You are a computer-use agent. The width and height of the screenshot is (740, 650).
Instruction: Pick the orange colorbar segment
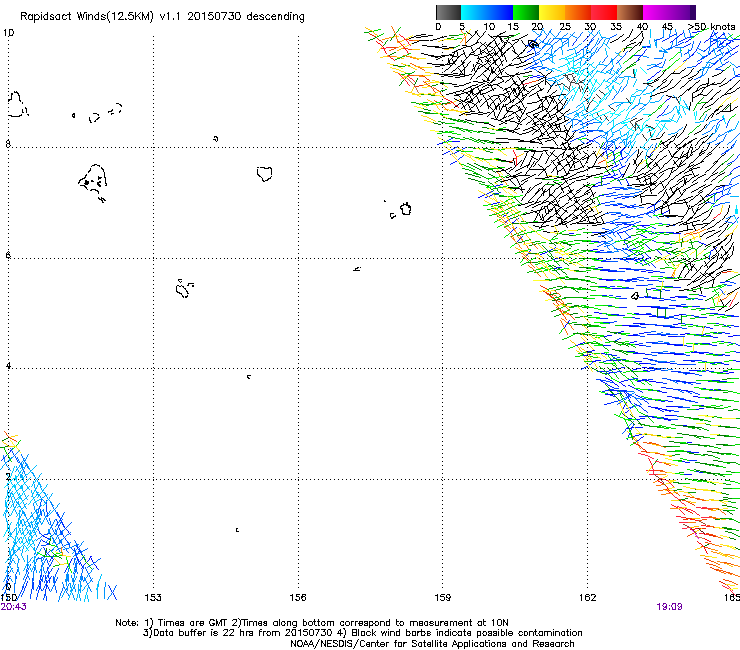pos(578,12)
